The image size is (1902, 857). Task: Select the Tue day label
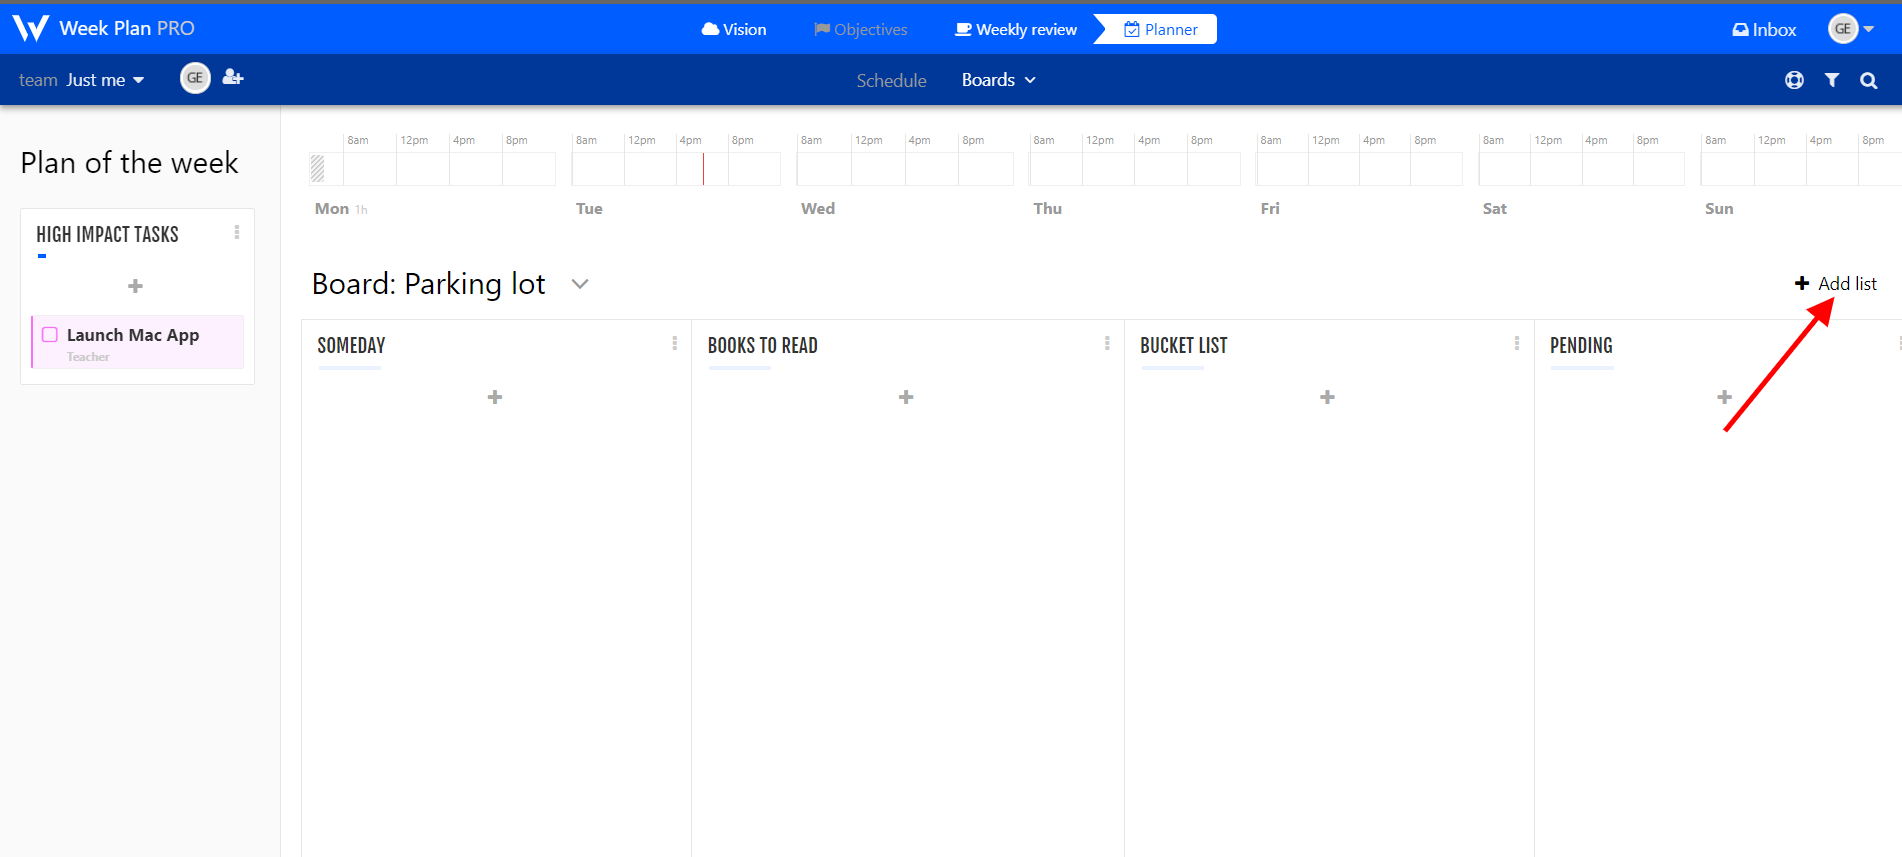(x=589, y=209)
